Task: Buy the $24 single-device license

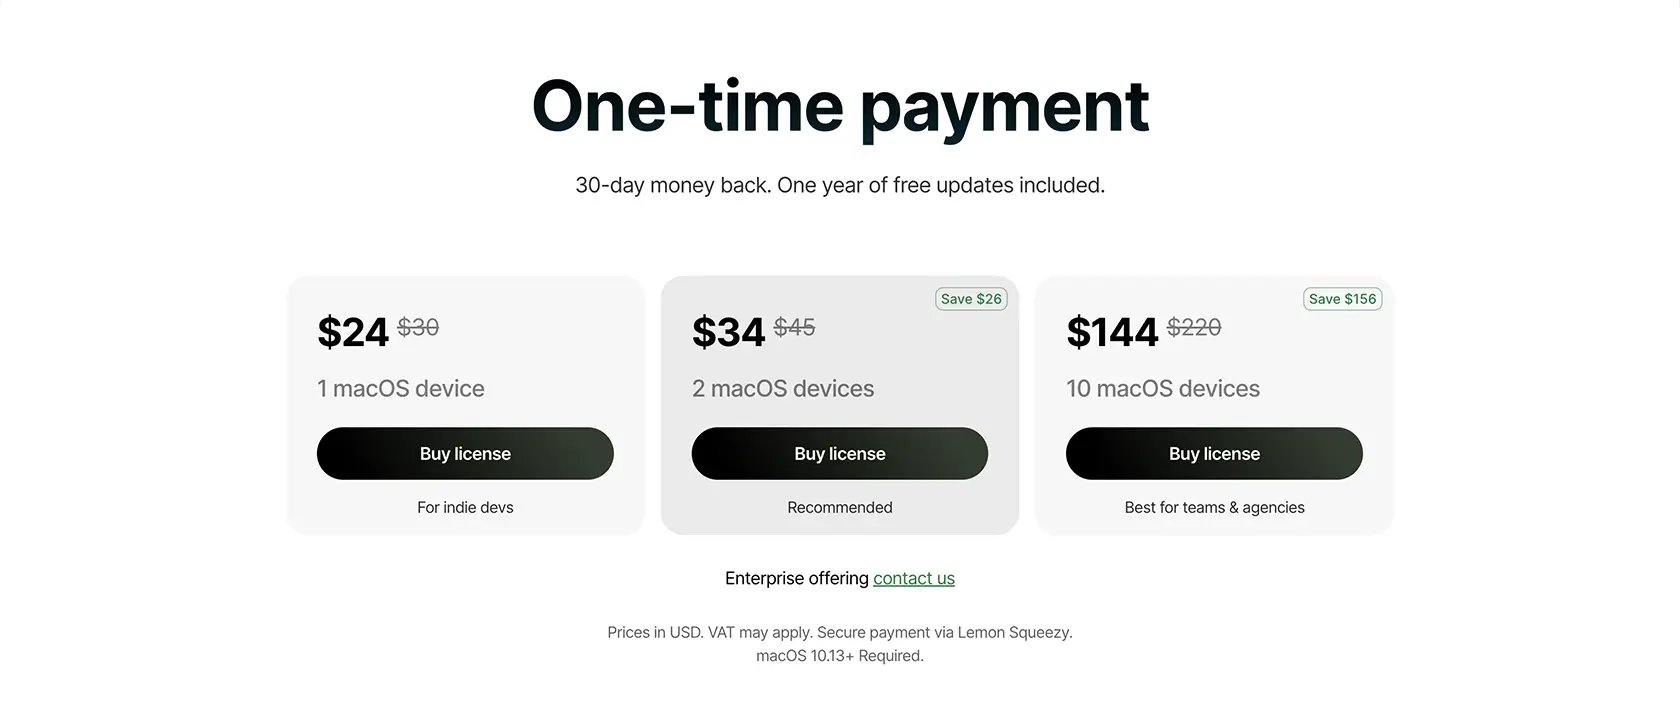Action: [x=465, y=453]
